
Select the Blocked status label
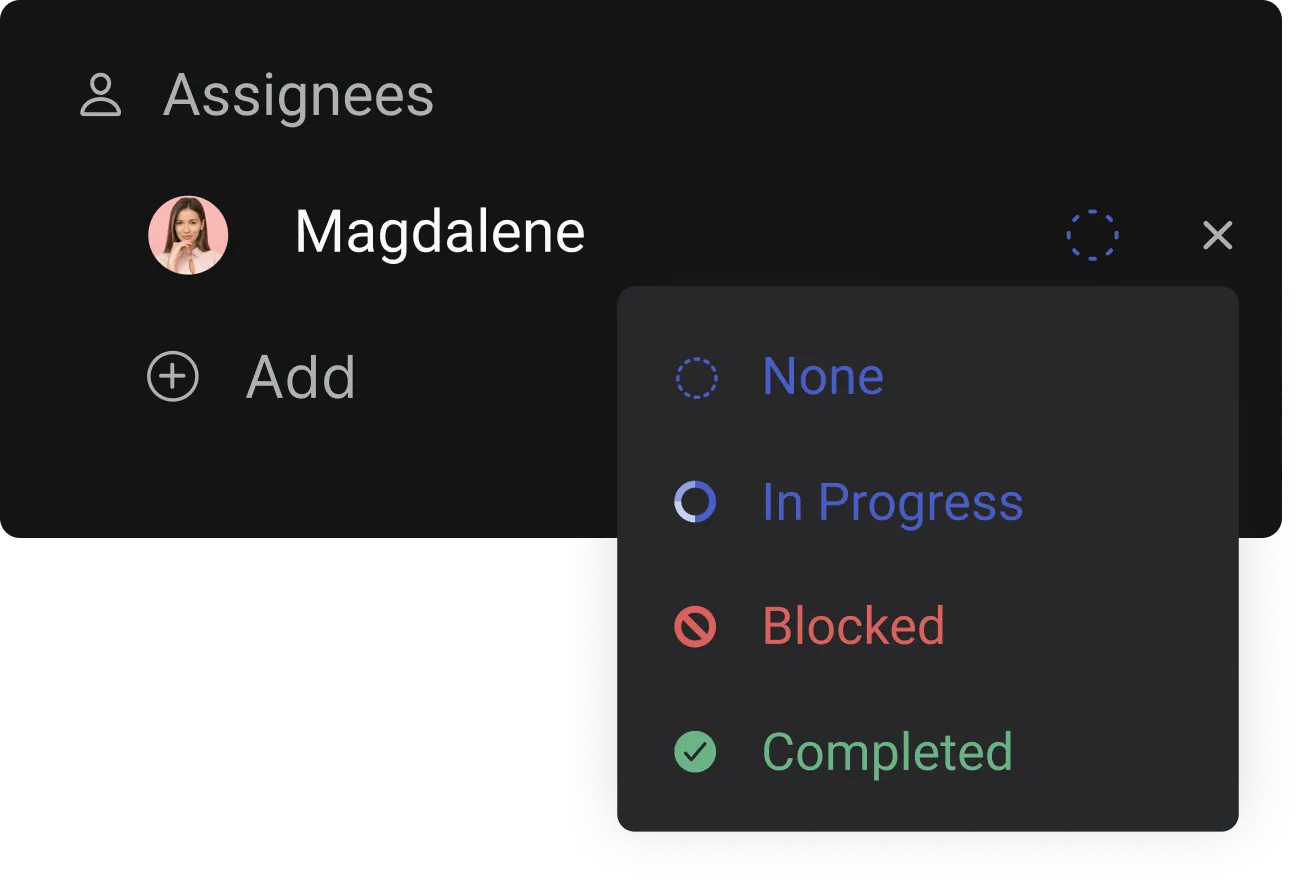point(853,627)
